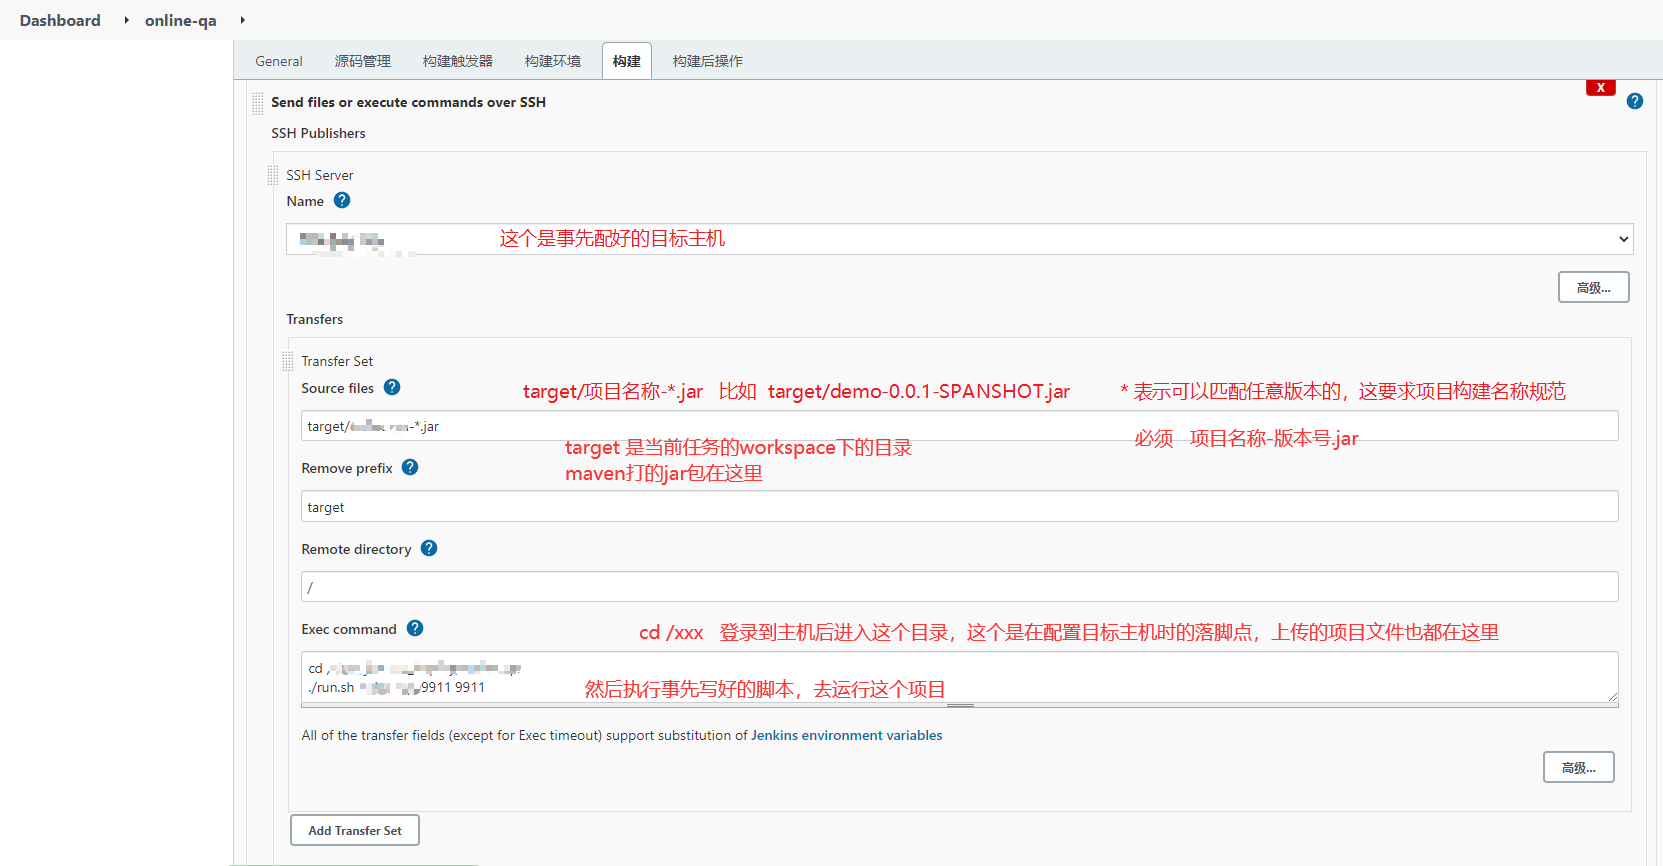This screenshot has height=866, width=1663.
Task: Expand the breadcrumb arrow after online-qa
Action: click(x=242, y=20)
